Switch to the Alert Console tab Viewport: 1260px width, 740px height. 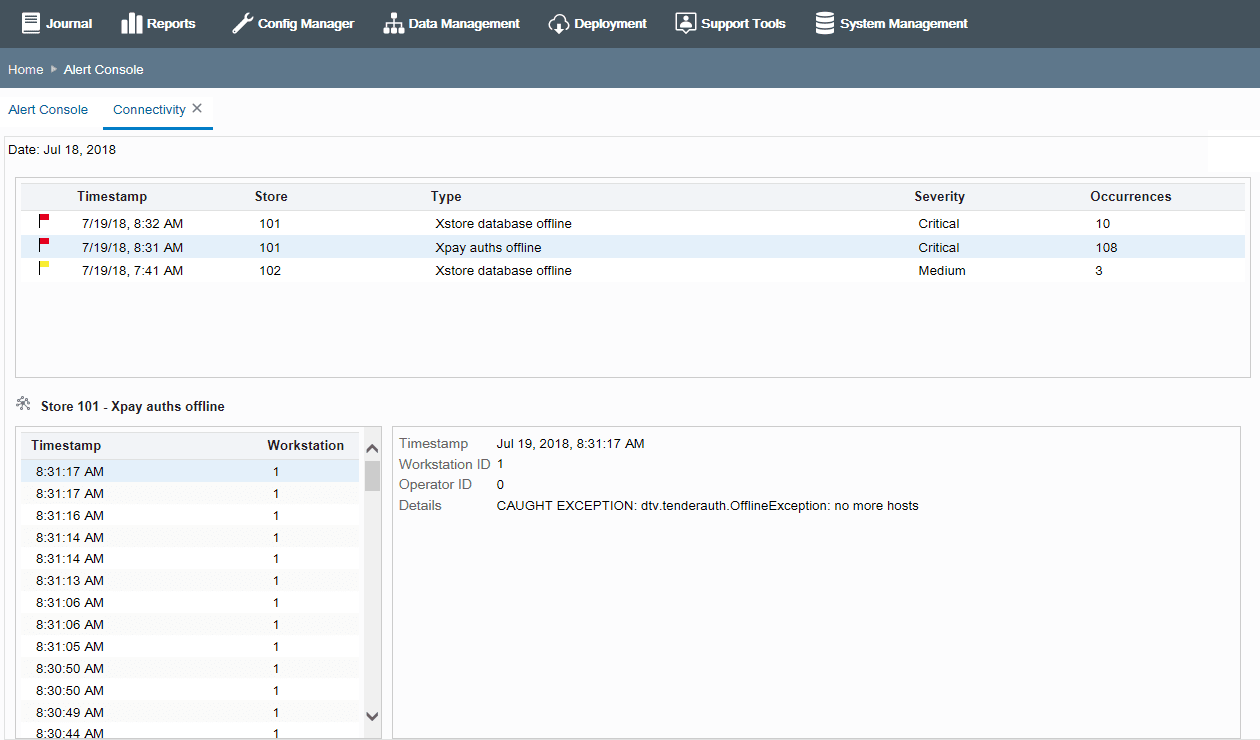[48, 110]
